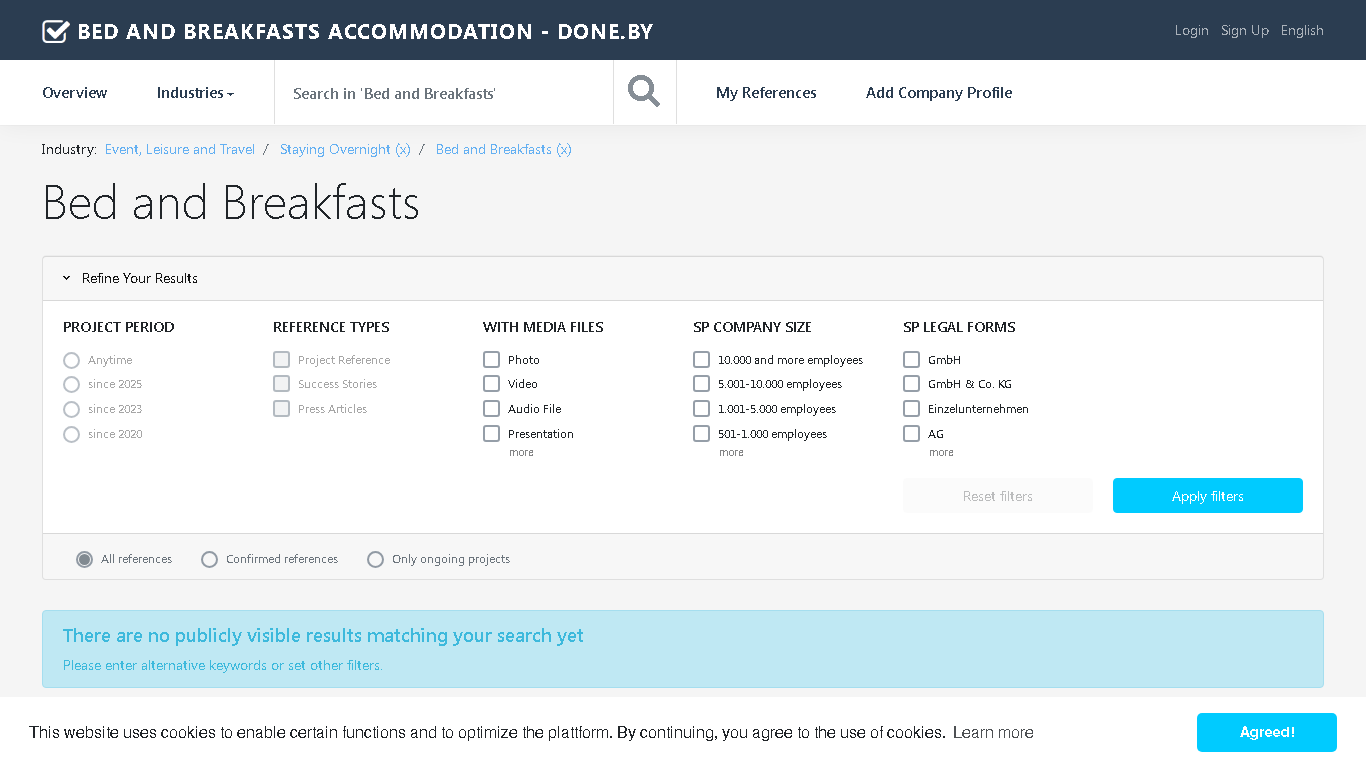Viewport: 1366px width, 768px height.
Task: Open Add Company Profile page
Action: coord(939,93)
